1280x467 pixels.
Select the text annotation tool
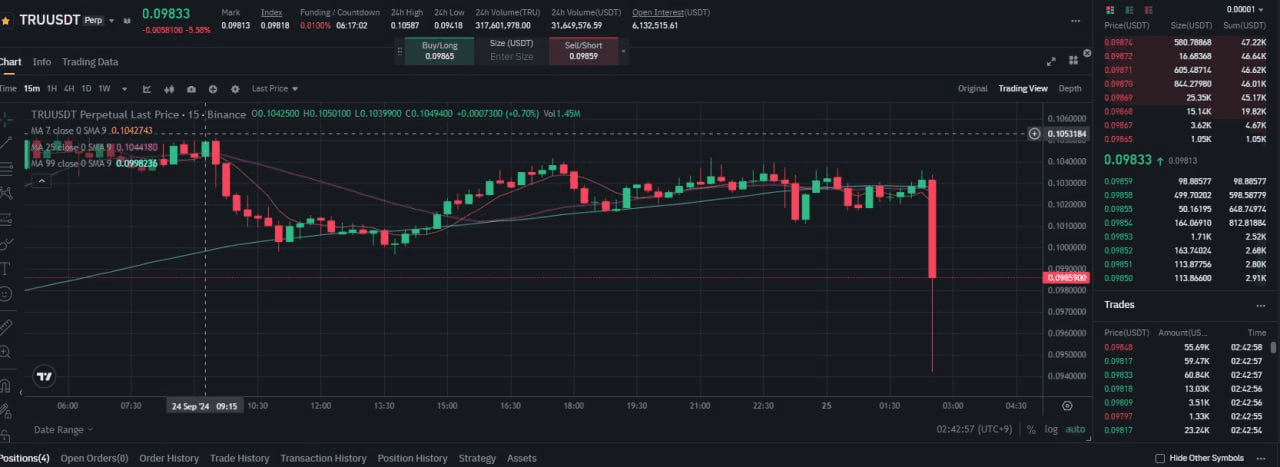(x=6, y=268)
